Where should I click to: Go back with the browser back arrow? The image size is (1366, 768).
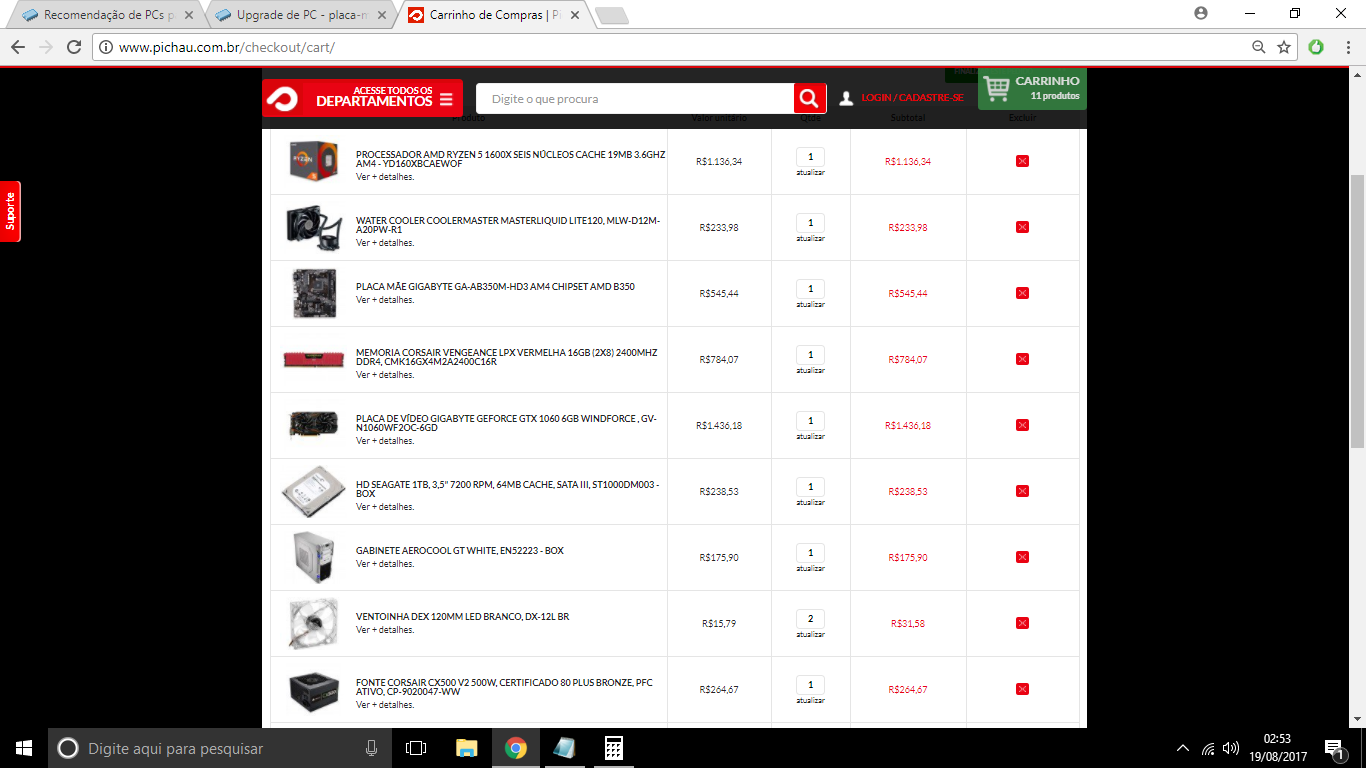pos(17,47)
